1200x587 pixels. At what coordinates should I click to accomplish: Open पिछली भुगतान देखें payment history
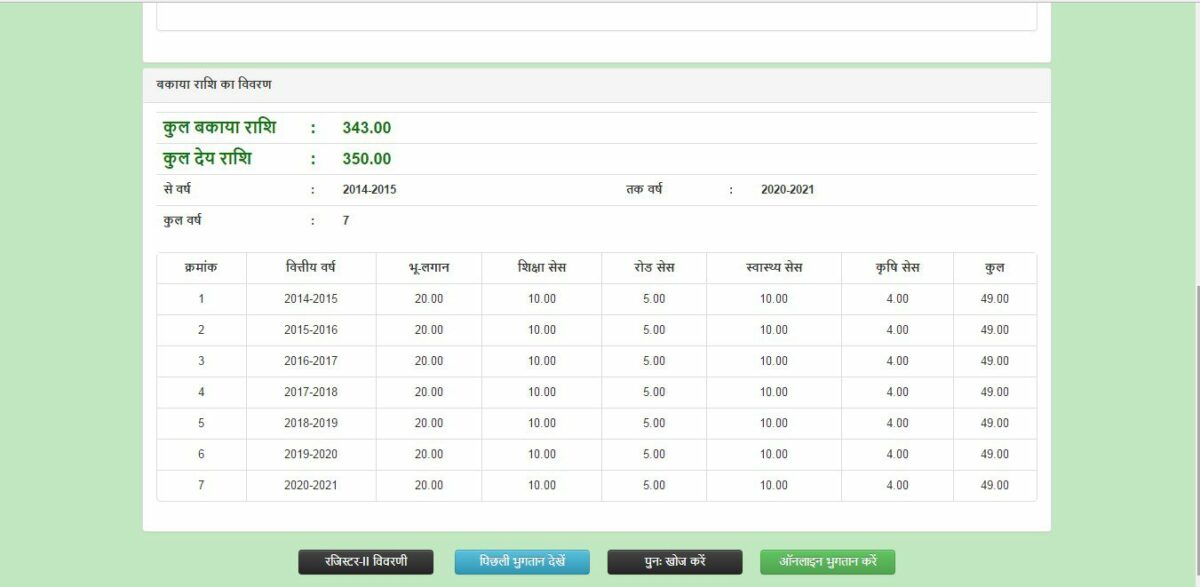tap(523, 562)
